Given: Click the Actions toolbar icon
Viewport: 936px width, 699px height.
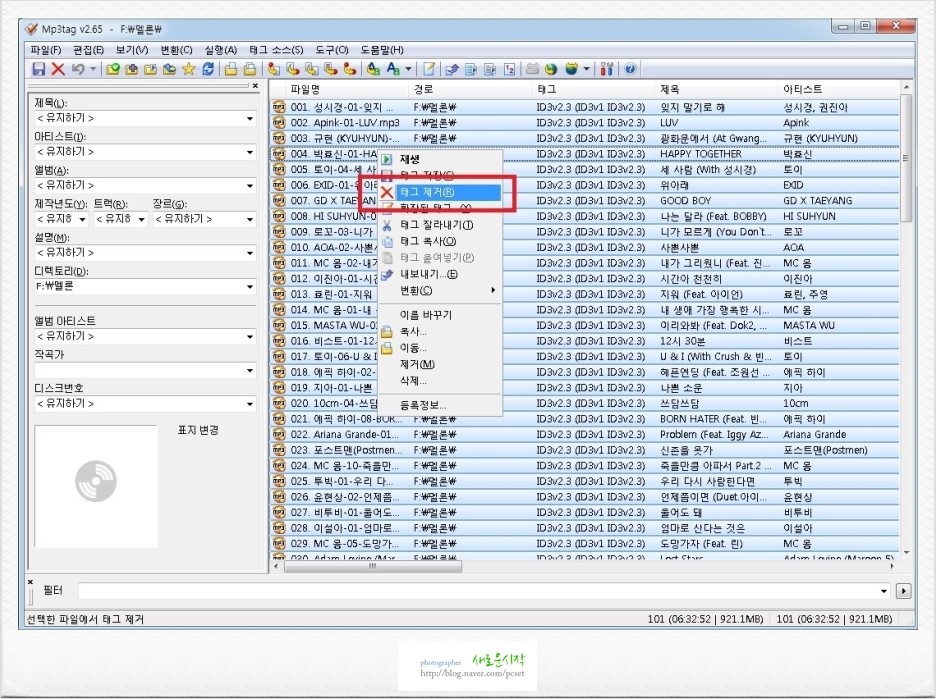Looking at the screenshot, I should (x=374, y=69).
